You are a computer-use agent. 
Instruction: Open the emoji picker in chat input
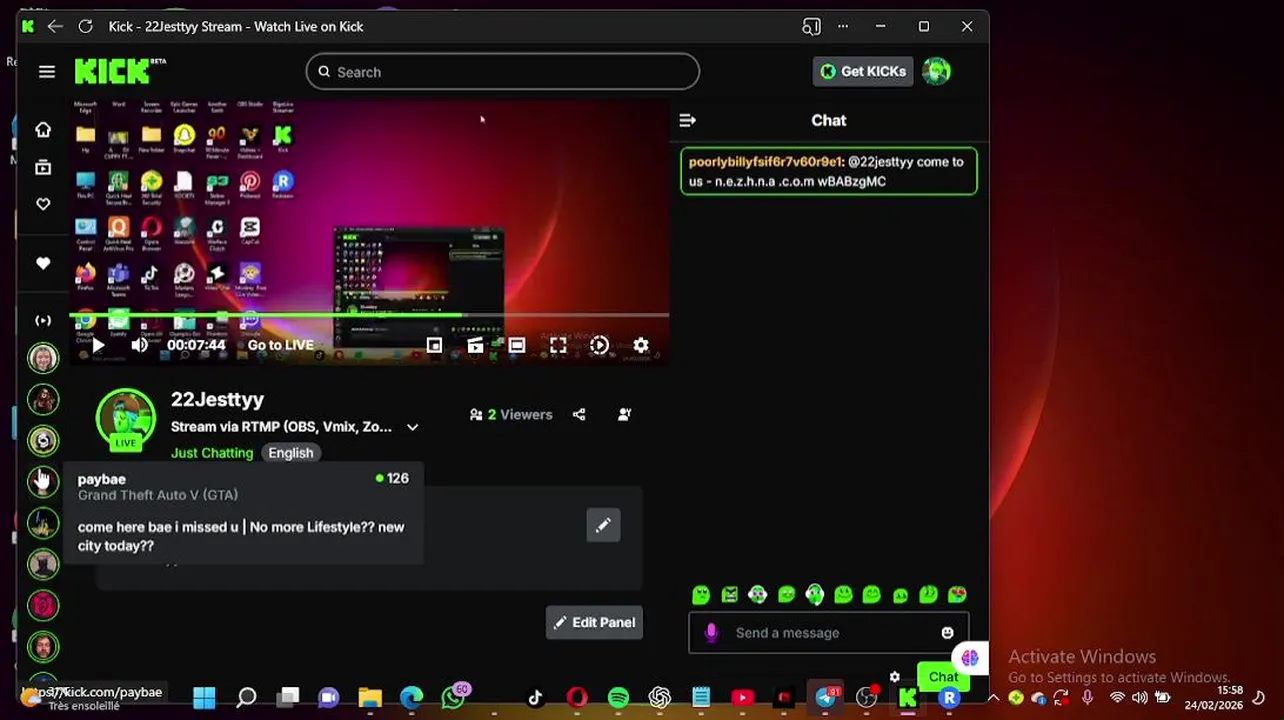(947, 633)
